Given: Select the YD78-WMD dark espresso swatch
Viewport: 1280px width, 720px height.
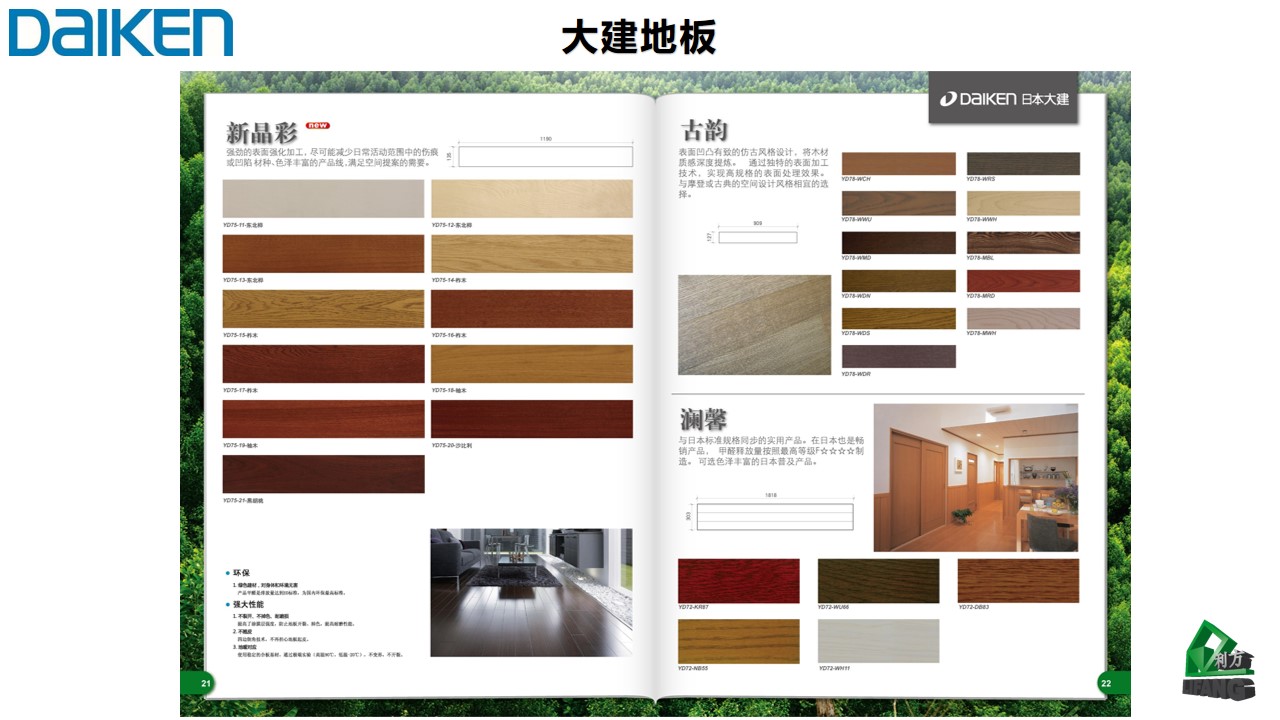Looking at the screenshot, I should pos(898,242).
